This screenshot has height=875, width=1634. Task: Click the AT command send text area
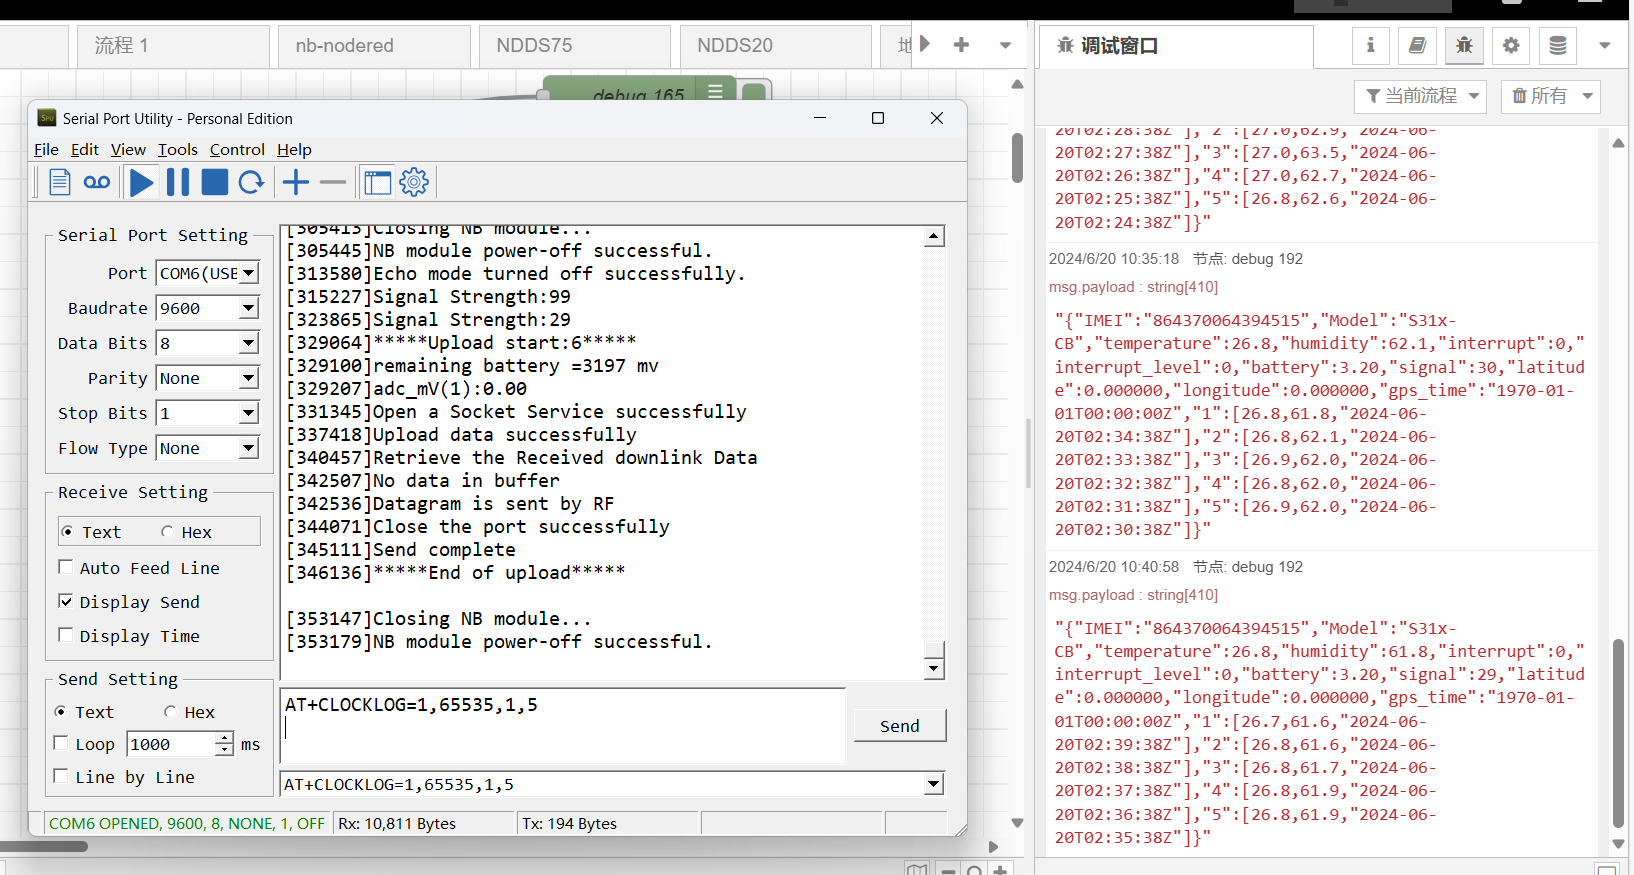(563, 727)
